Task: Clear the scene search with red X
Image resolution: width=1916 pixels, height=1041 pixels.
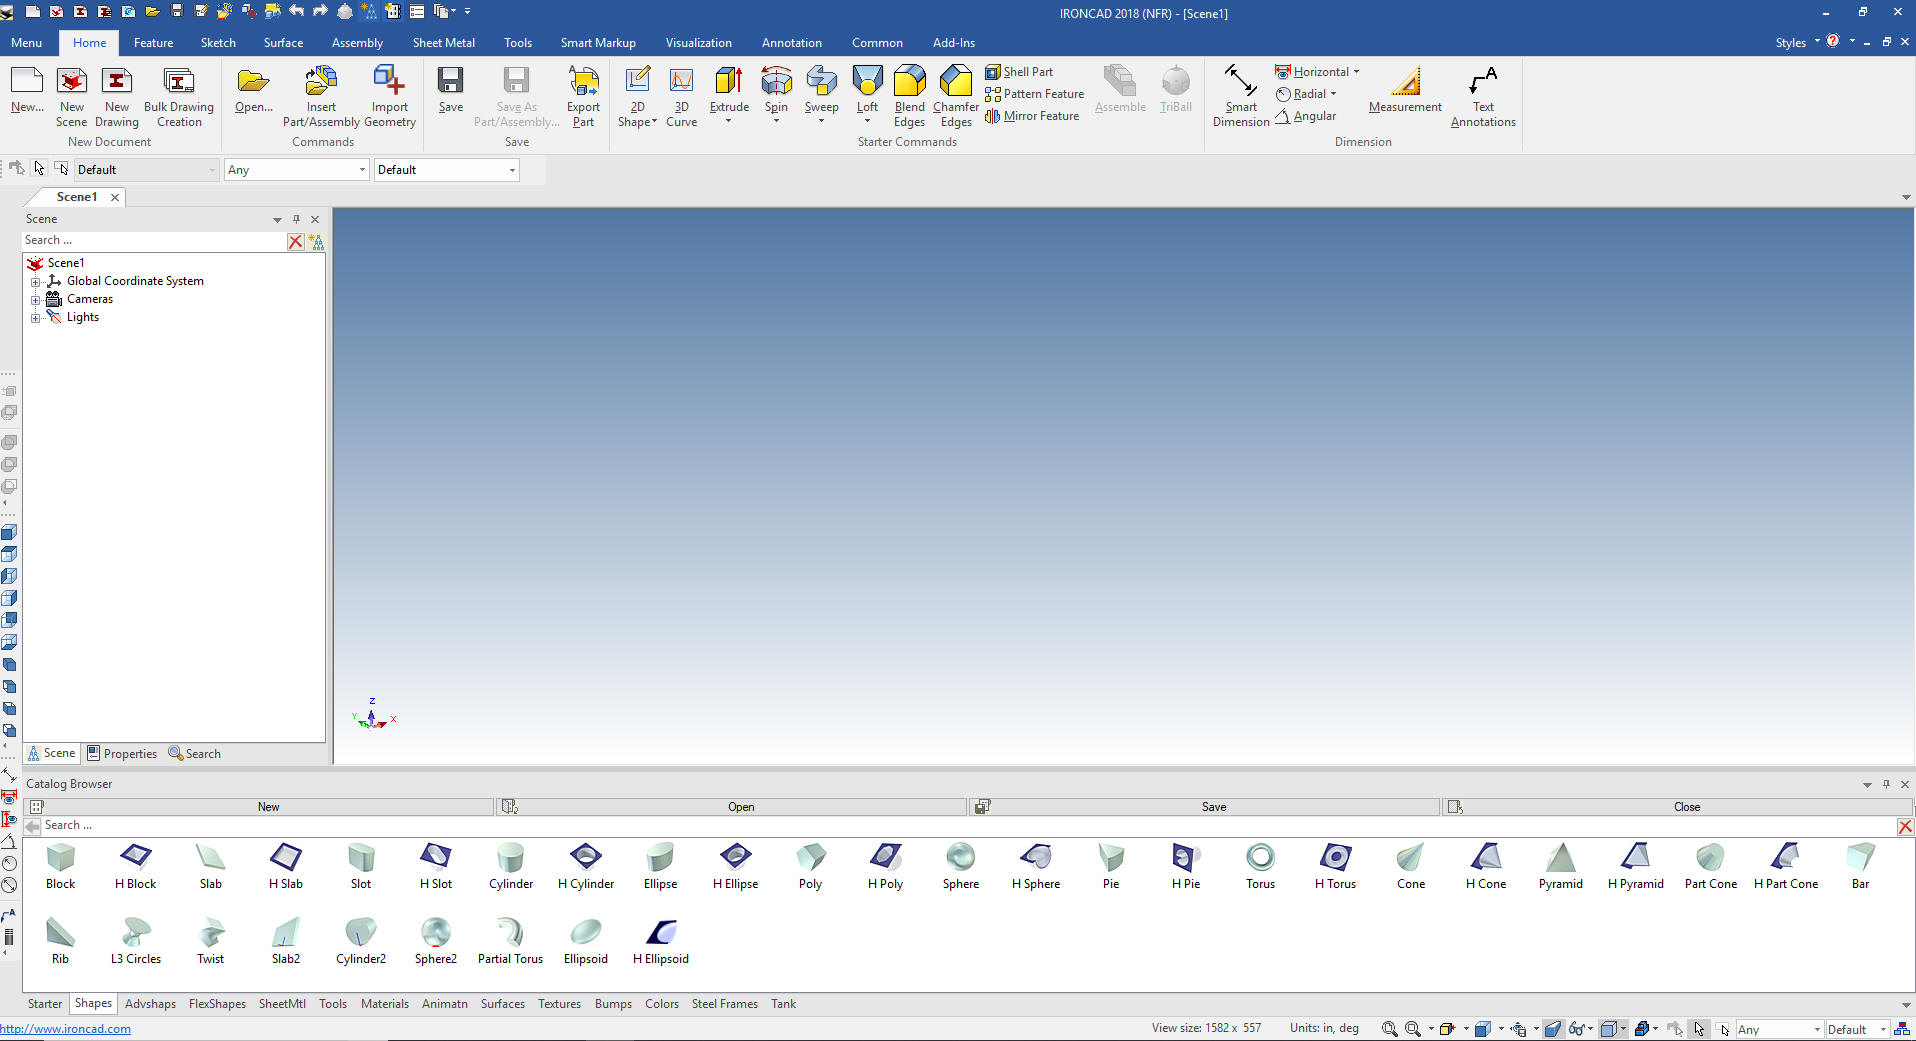Action: (295, 241)
